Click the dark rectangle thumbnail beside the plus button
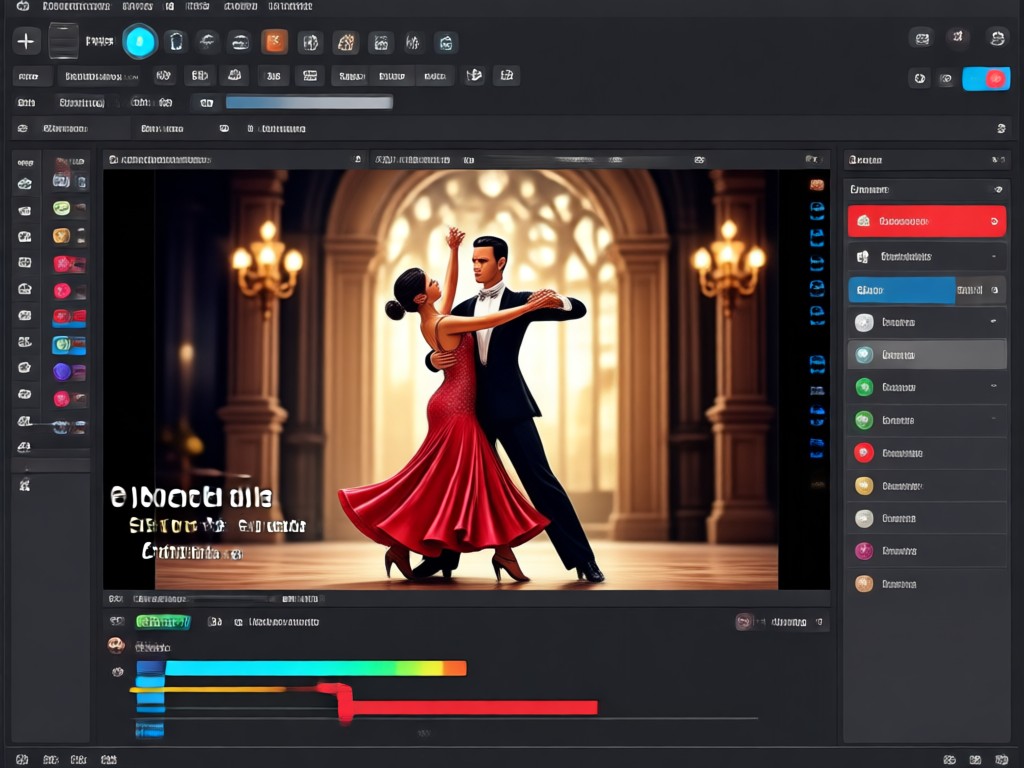Image resolution: width=1024 pixels, height=768 pixels. tap(63, 41)
